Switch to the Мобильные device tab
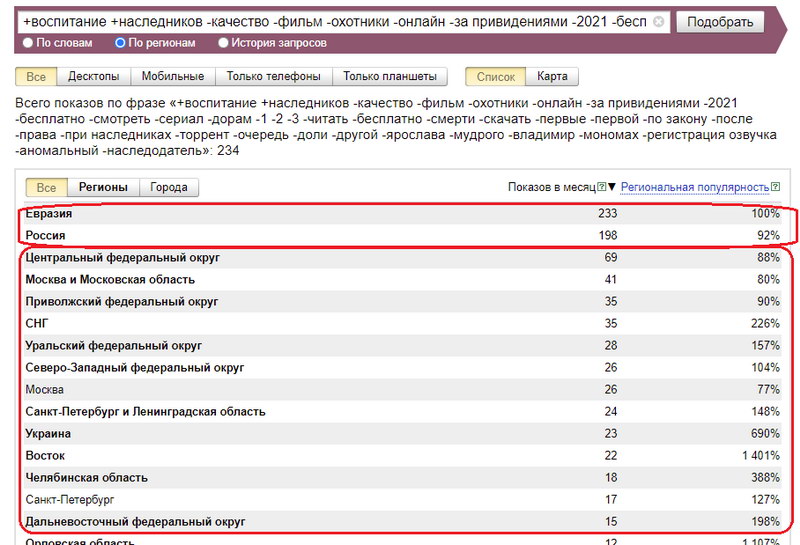This screenshot has height=545, width=800. point(172,76)
